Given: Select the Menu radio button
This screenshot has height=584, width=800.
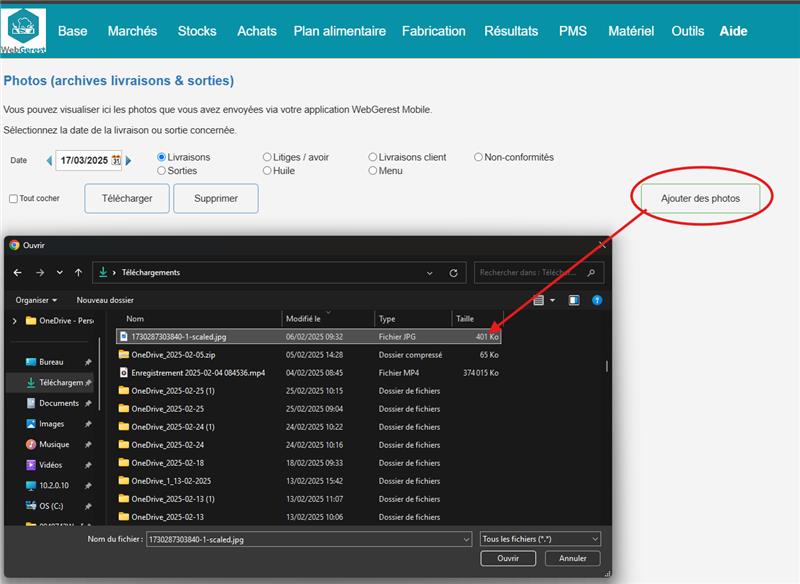Looking at the screenshot, I should [x=372, y=171].
